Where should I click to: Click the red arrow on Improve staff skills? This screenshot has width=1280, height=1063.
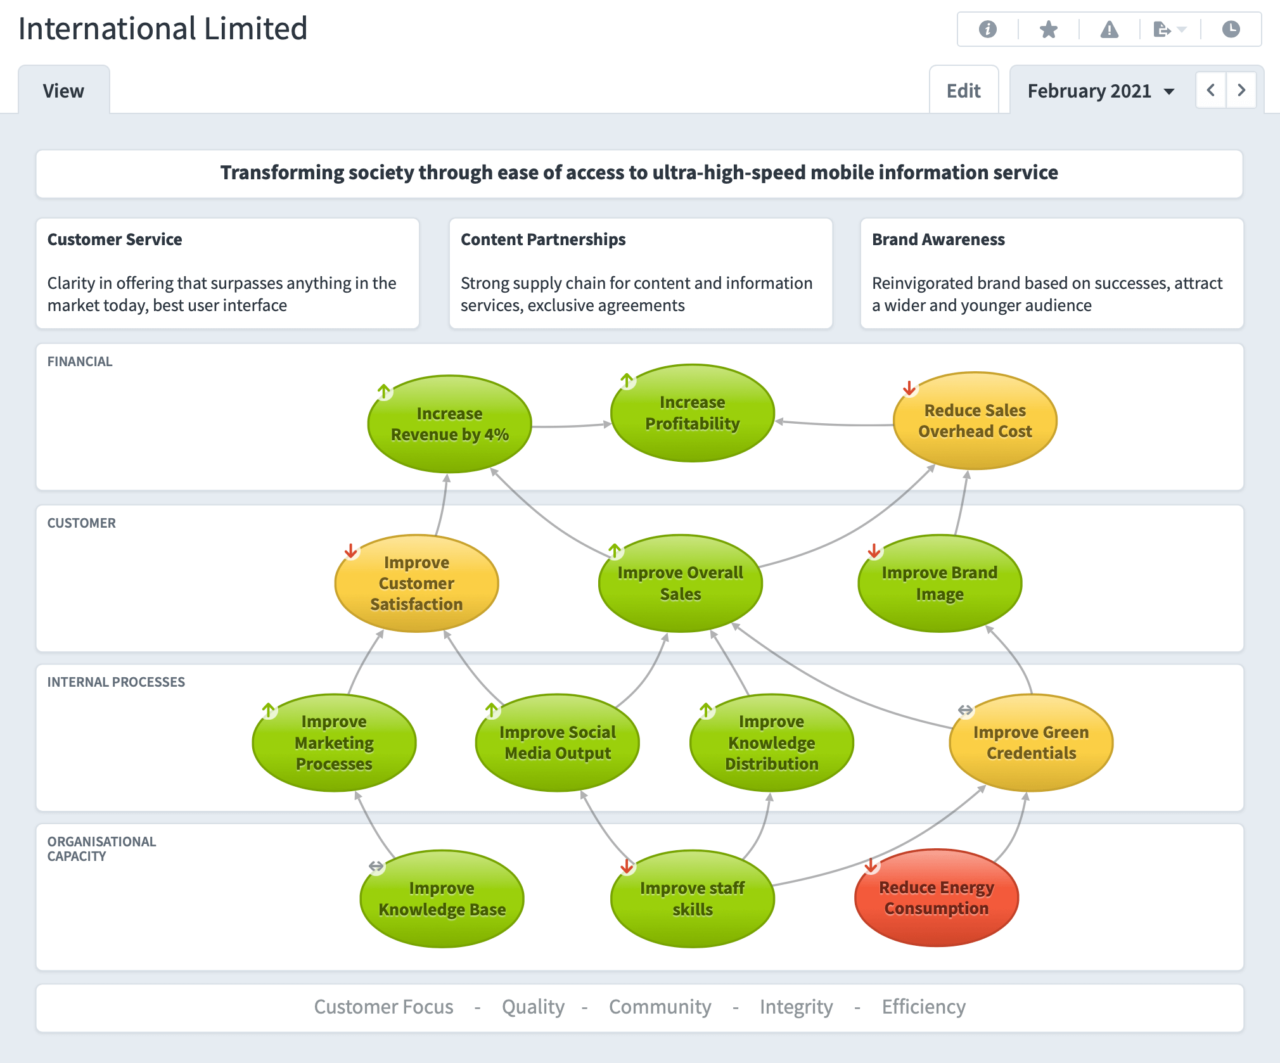click(627, 865)
